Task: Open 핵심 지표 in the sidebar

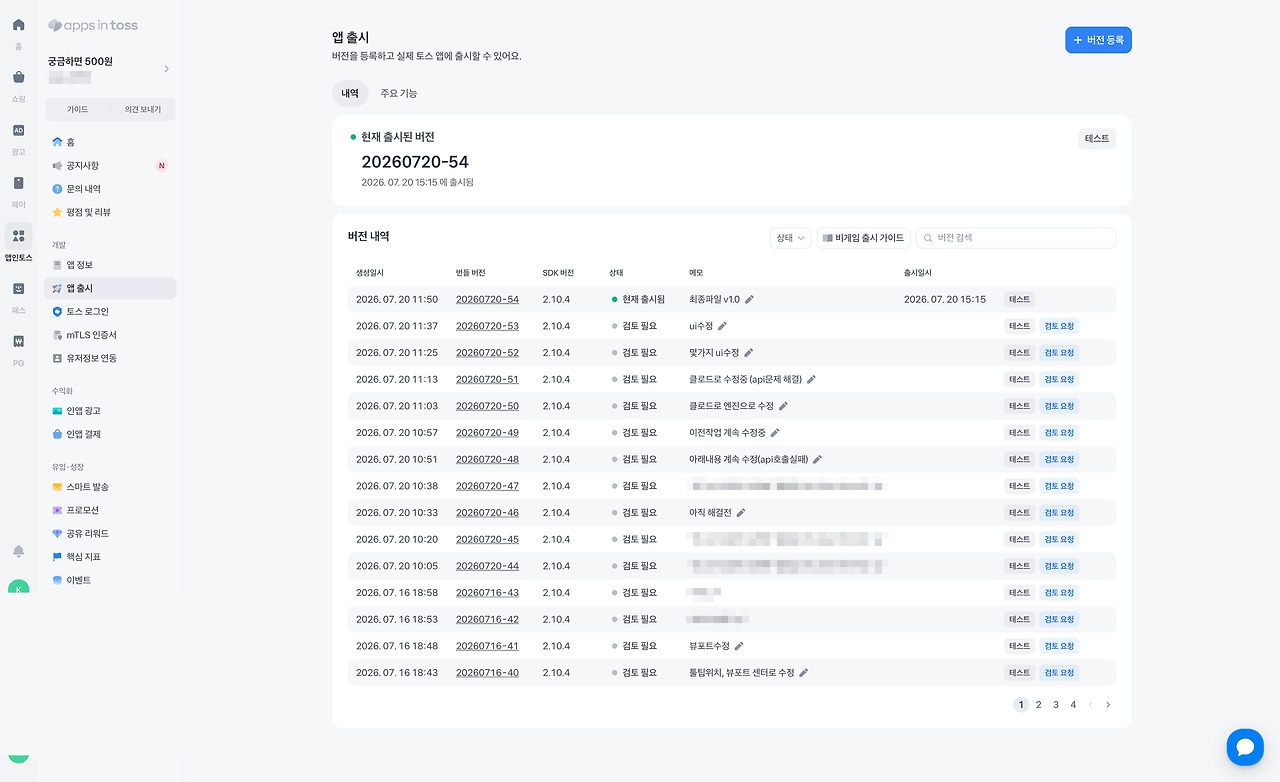Action: coord(110,557)
